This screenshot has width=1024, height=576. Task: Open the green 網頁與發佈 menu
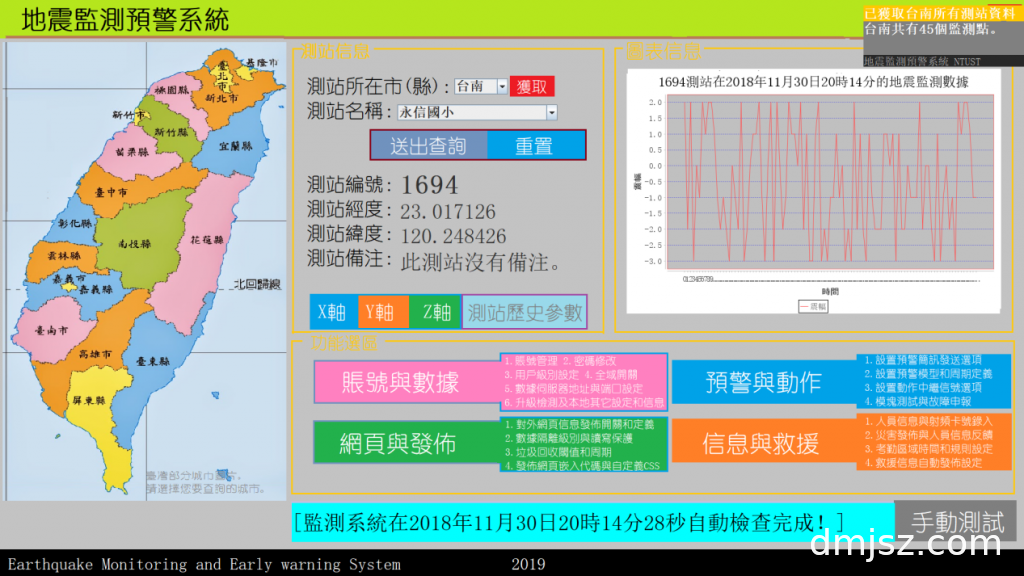click(397, 444)
